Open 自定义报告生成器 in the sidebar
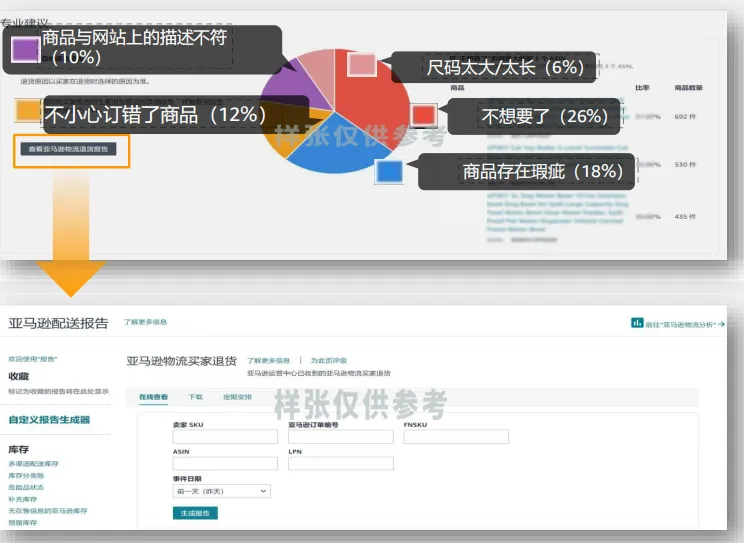 pos(49,420)
